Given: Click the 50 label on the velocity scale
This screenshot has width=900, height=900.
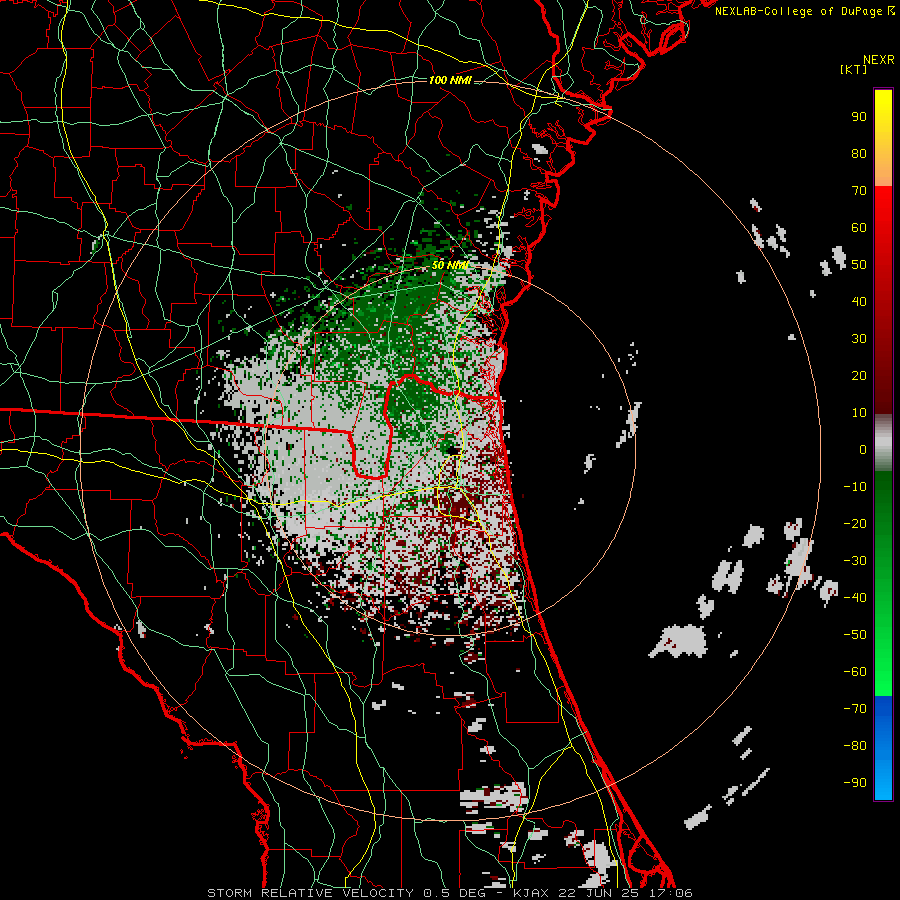Looking at the screenshot, I should tap(859, 265).
